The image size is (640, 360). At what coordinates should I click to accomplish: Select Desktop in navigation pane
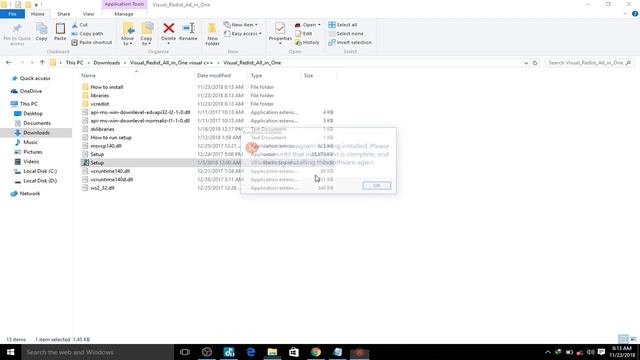(33, 113)
